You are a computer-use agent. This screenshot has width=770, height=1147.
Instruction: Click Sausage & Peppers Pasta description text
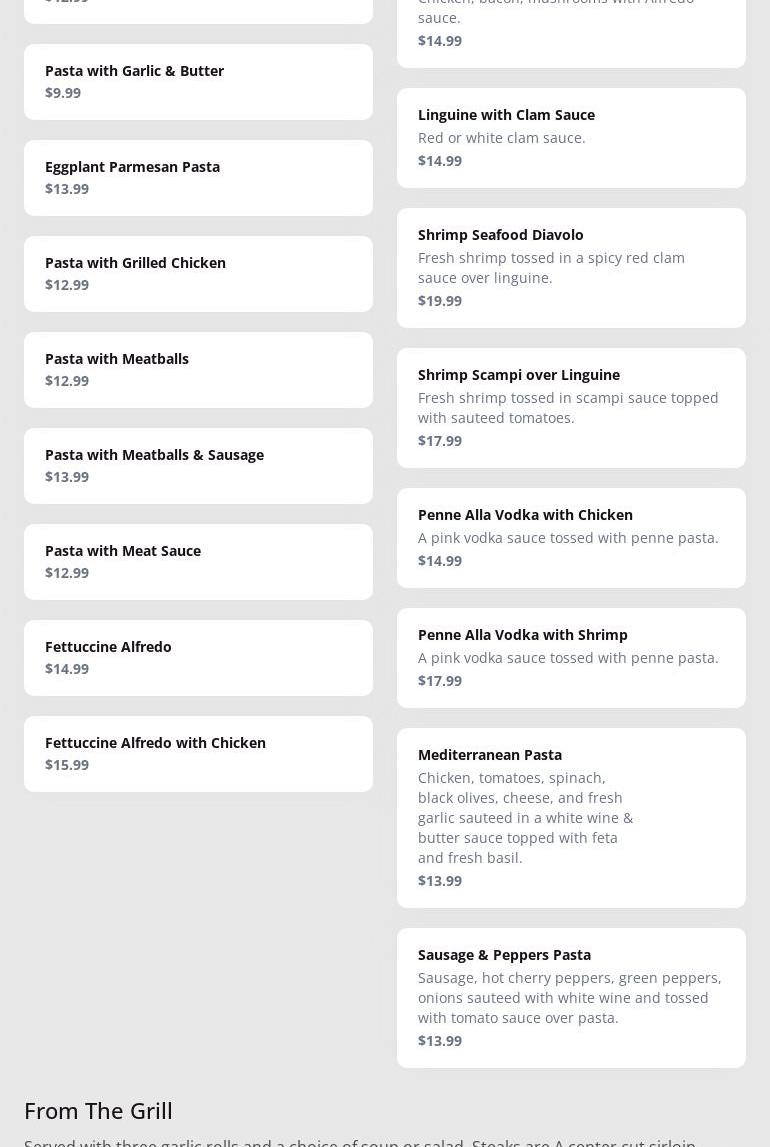point(569,997)
